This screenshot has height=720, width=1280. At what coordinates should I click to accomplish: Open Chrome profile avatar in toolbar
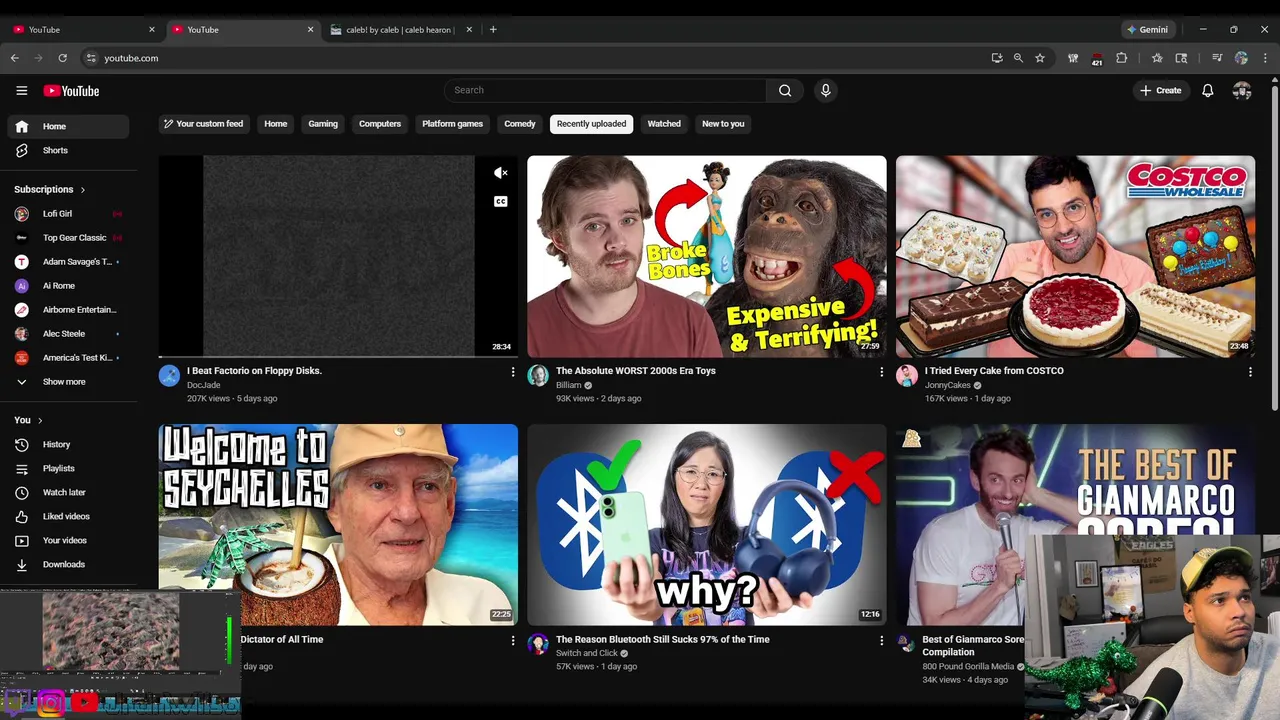click(x=1241, y=58)
